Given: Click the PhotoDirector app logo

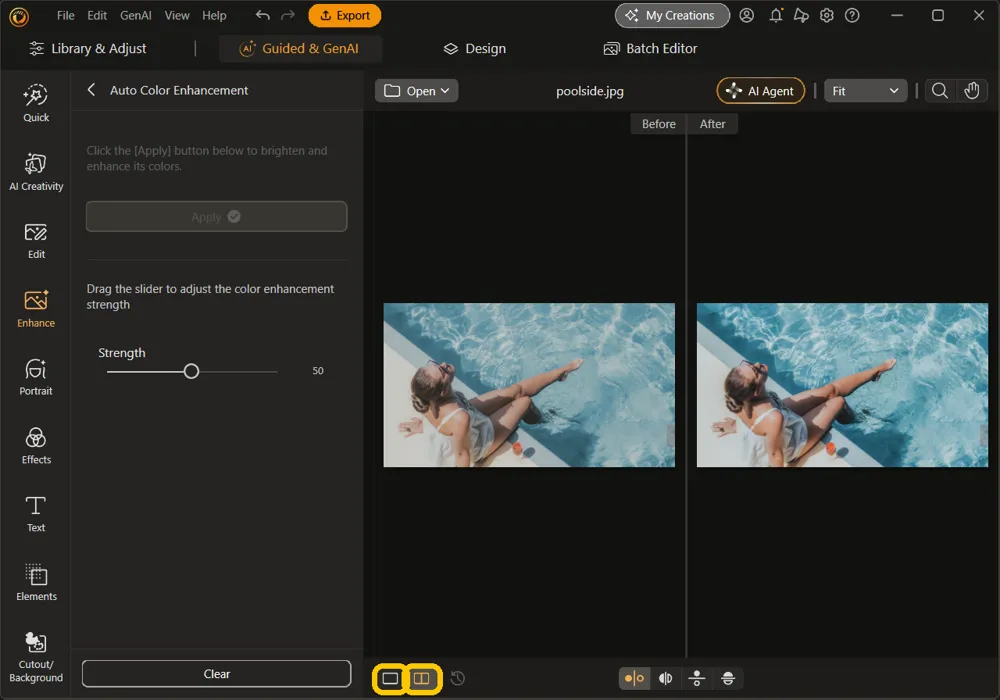Looking at the screenshot, I should (x=19, y=16).
